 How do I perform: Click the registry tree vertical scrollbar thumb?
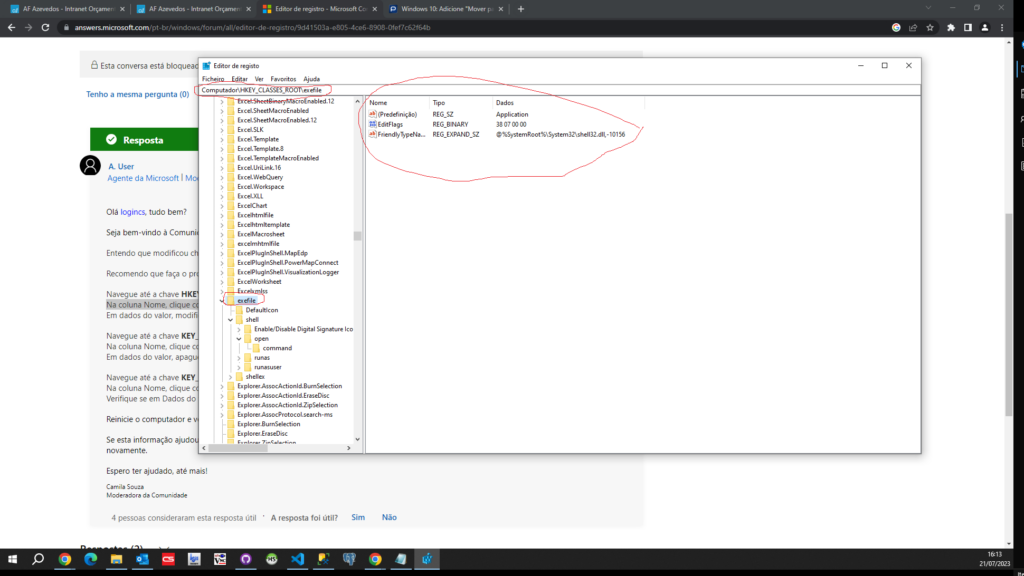(358, 236)
